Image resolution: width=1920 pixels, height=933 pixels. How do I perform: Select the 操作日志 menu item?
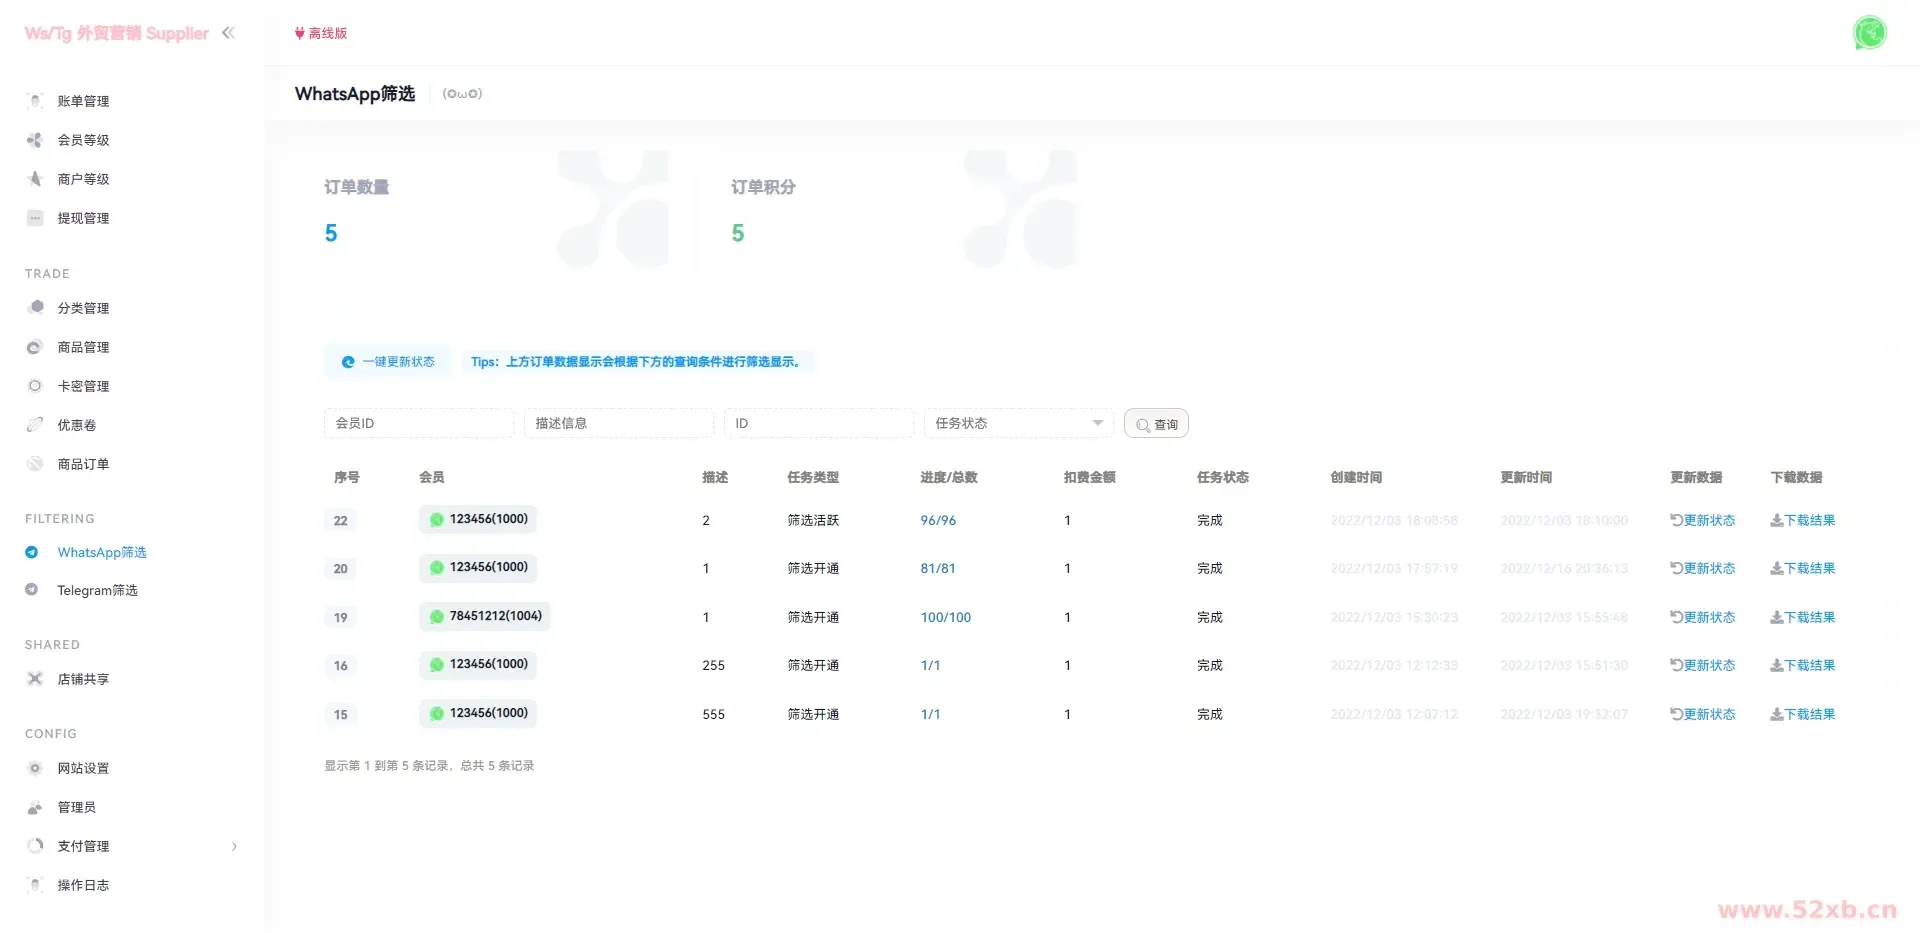83,885
